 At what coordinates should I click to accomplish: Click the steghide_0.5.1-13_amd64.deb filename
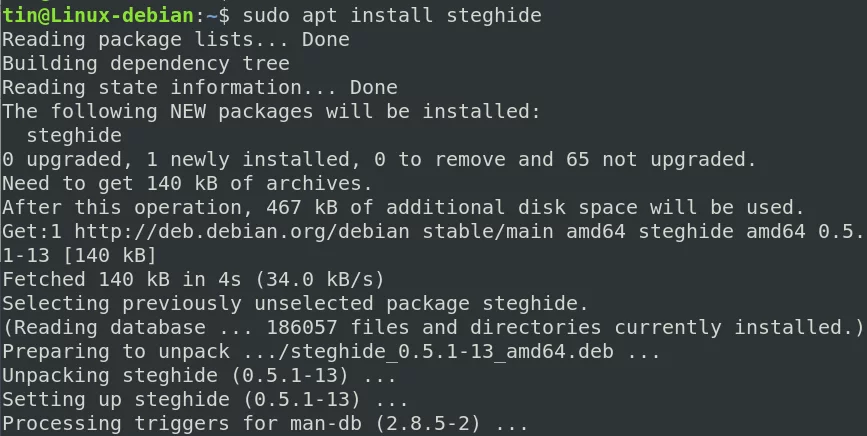451,351
